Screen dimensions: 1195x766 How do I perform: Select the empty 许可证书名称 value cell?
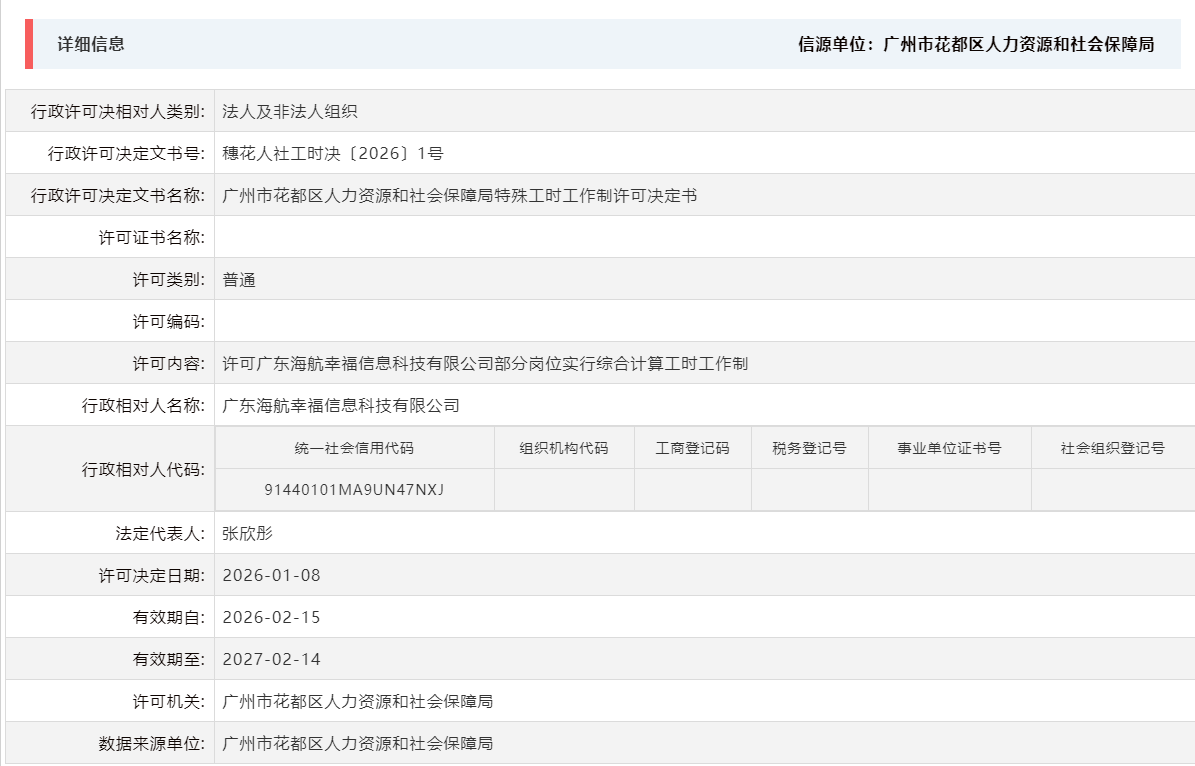[400, 236]
